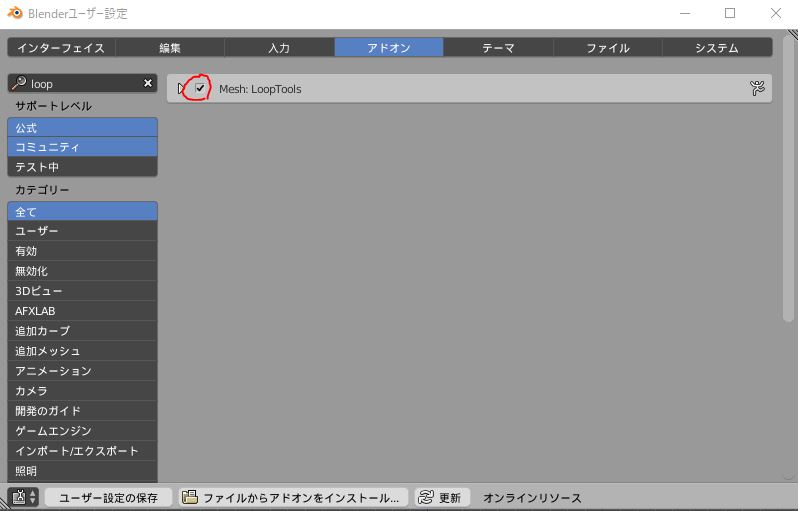Toggle the 公式 support level
Screen dimensions: 798x511
(x=82, y=127)
